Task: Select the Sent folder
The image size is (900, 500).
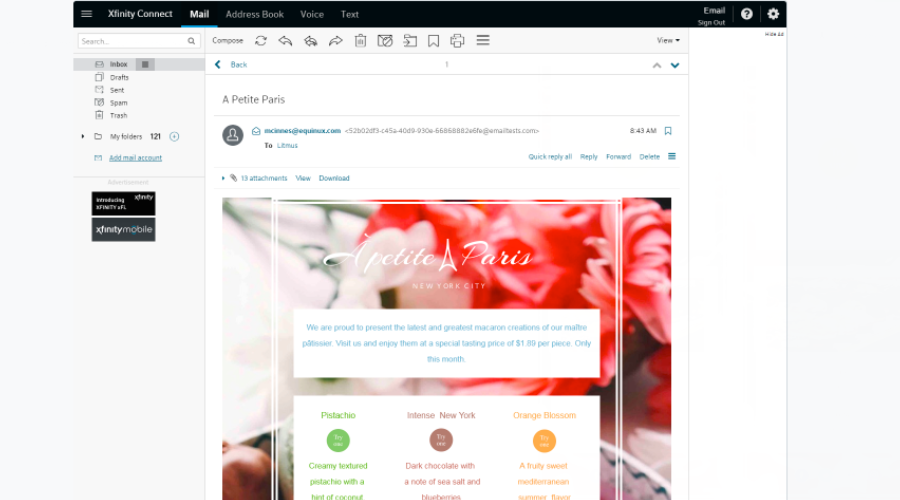Action: (117, 90)
